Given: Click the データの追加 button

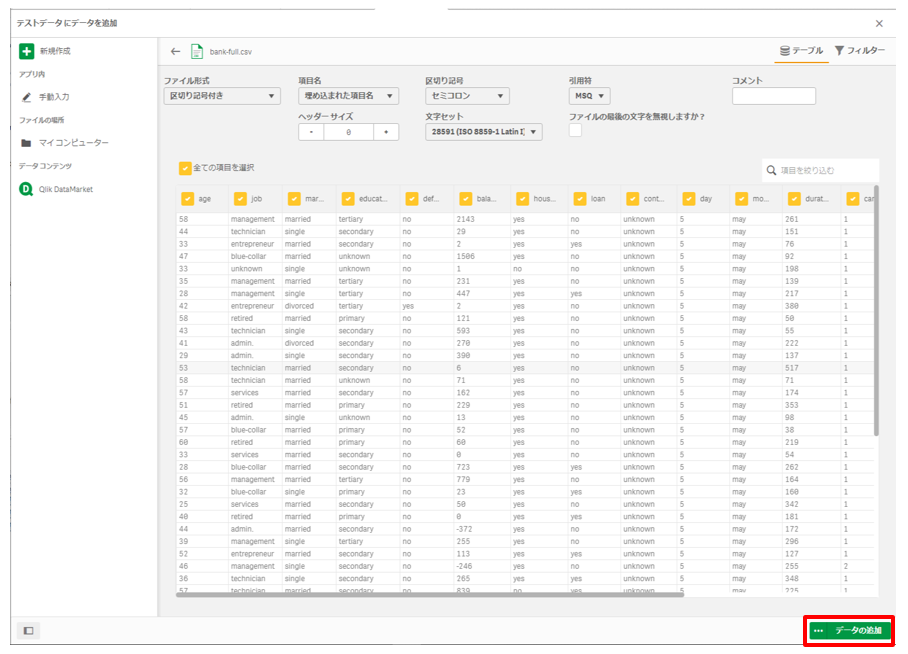Looking at the screenshot, I should pos(849,631).
